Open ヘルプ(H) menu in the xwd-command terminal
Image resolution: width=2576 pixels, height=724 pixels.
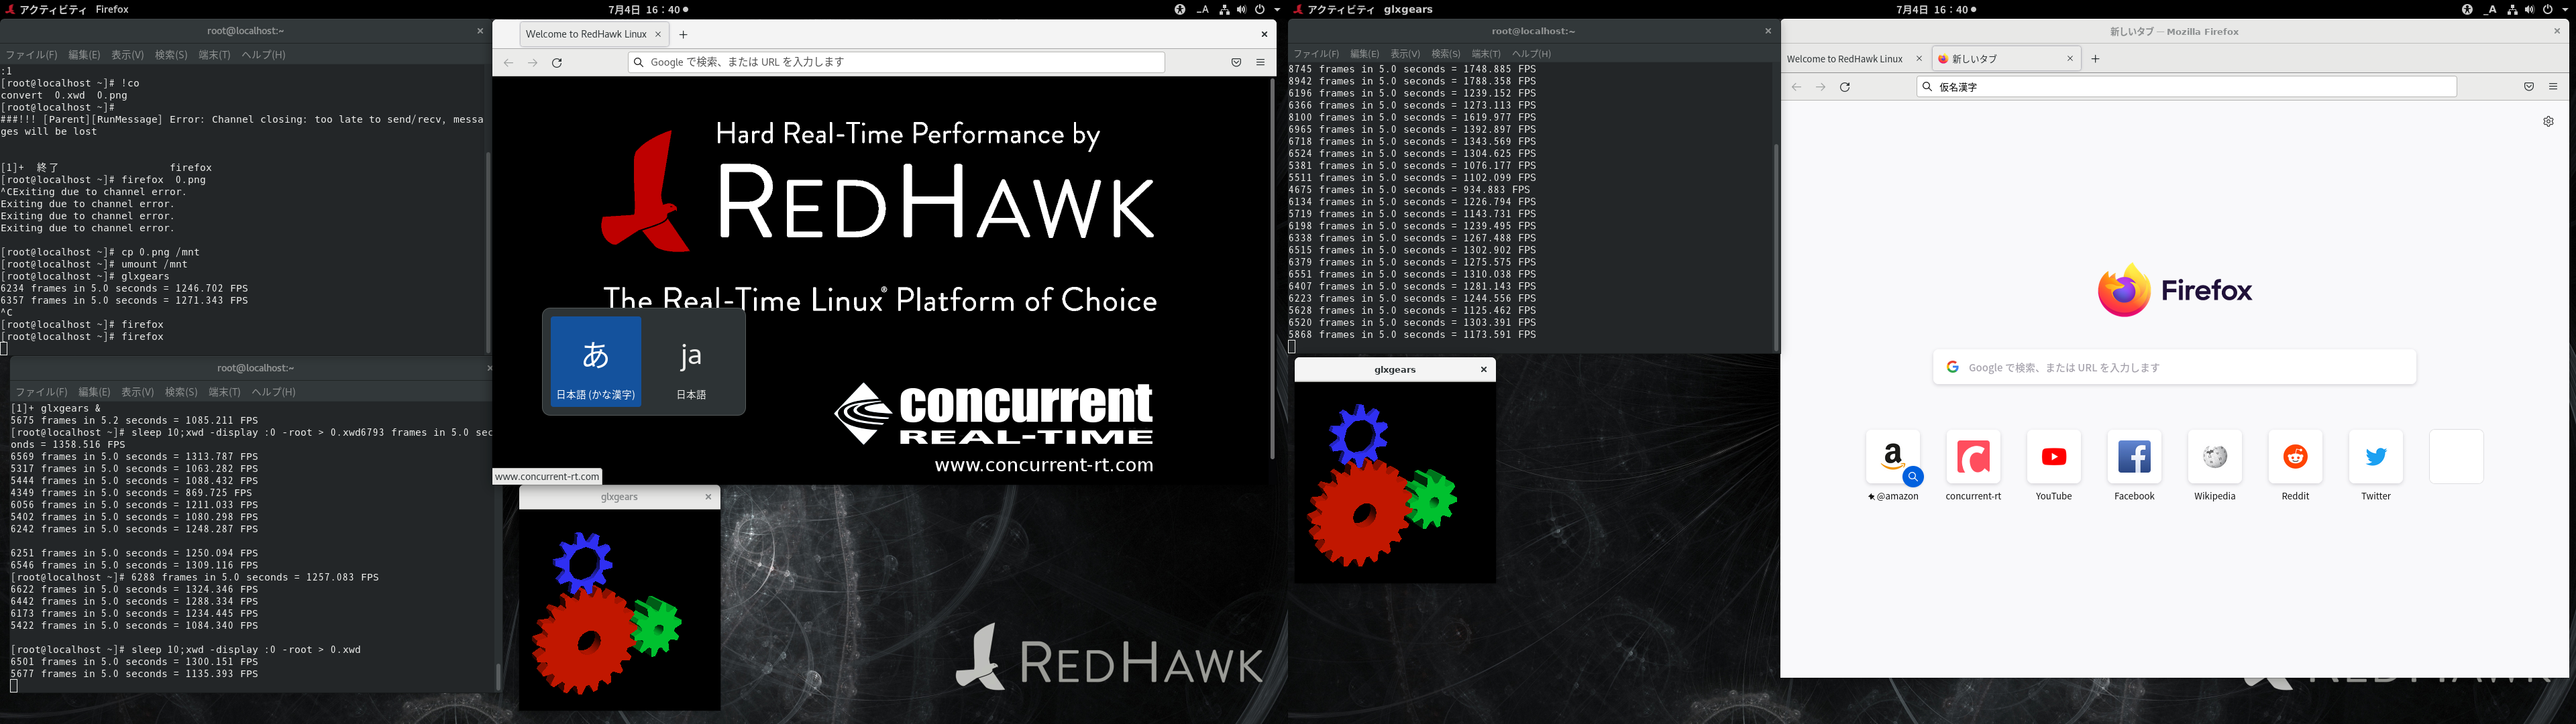[273, 392]
